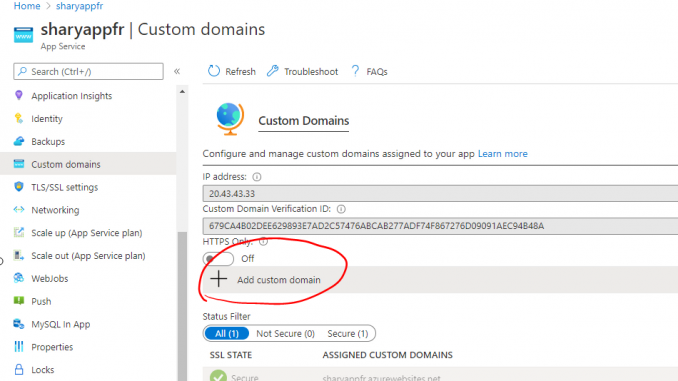The height and width of the screenshot is (381, 678).
Task: Click the Refresh button label
Action: point(240,71)
